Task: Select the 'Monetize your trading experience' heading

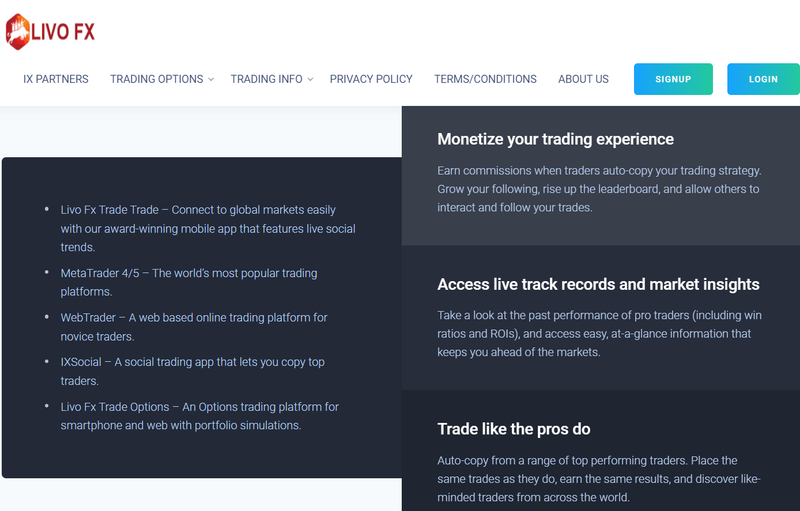Action: point(555,139)
